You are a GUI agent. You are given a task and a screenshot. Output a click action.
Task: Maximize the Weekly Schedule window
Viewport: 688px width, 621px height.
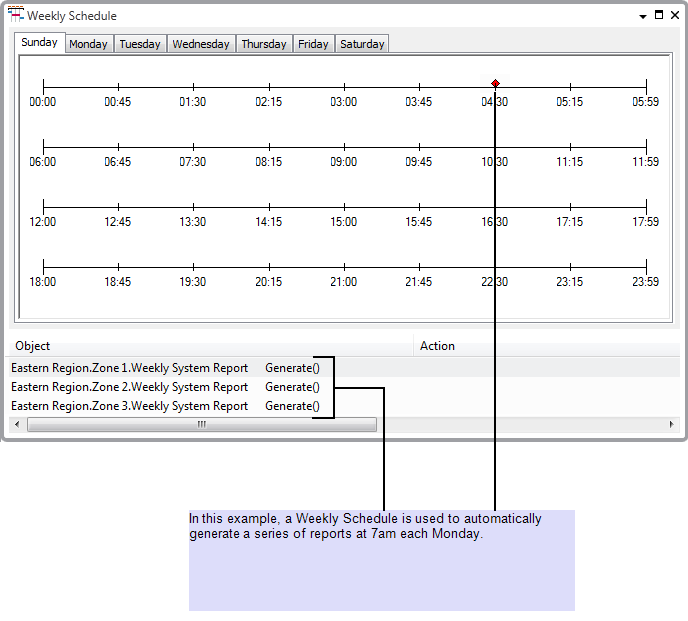(x=659, y=15)
